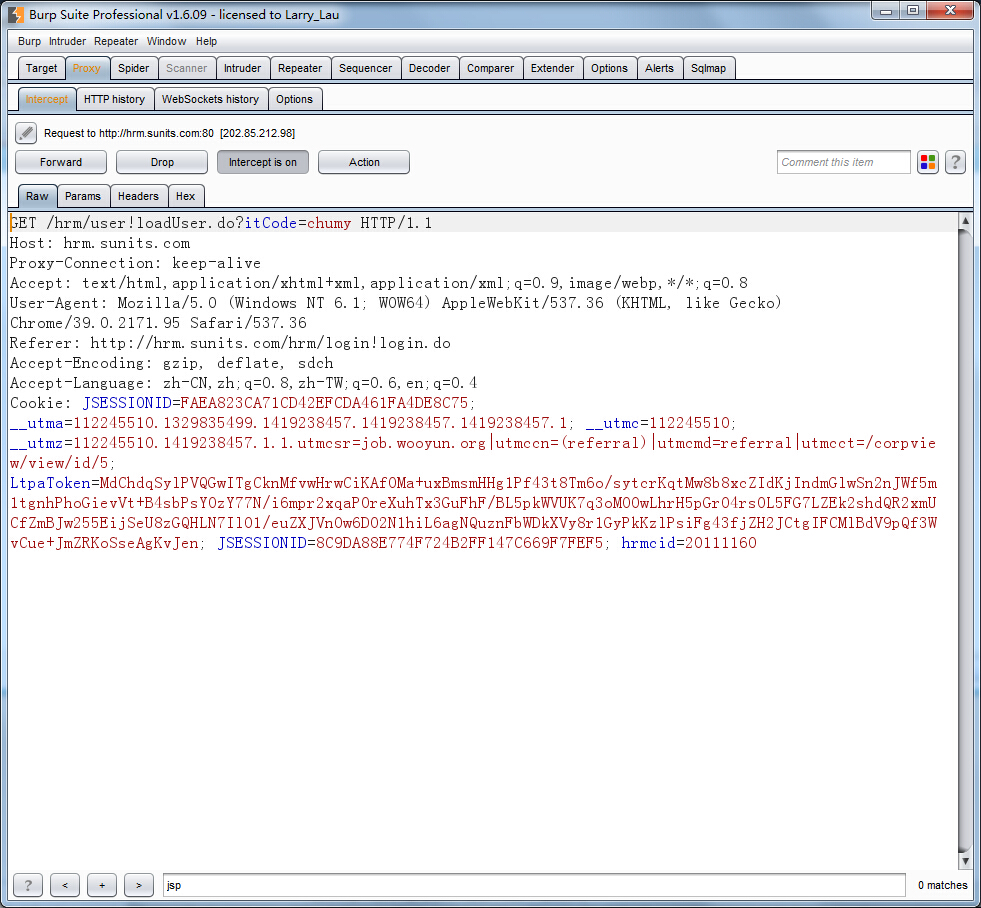Switch to the Comparer tab
981x908 pixels.
[x=490, y=68]
